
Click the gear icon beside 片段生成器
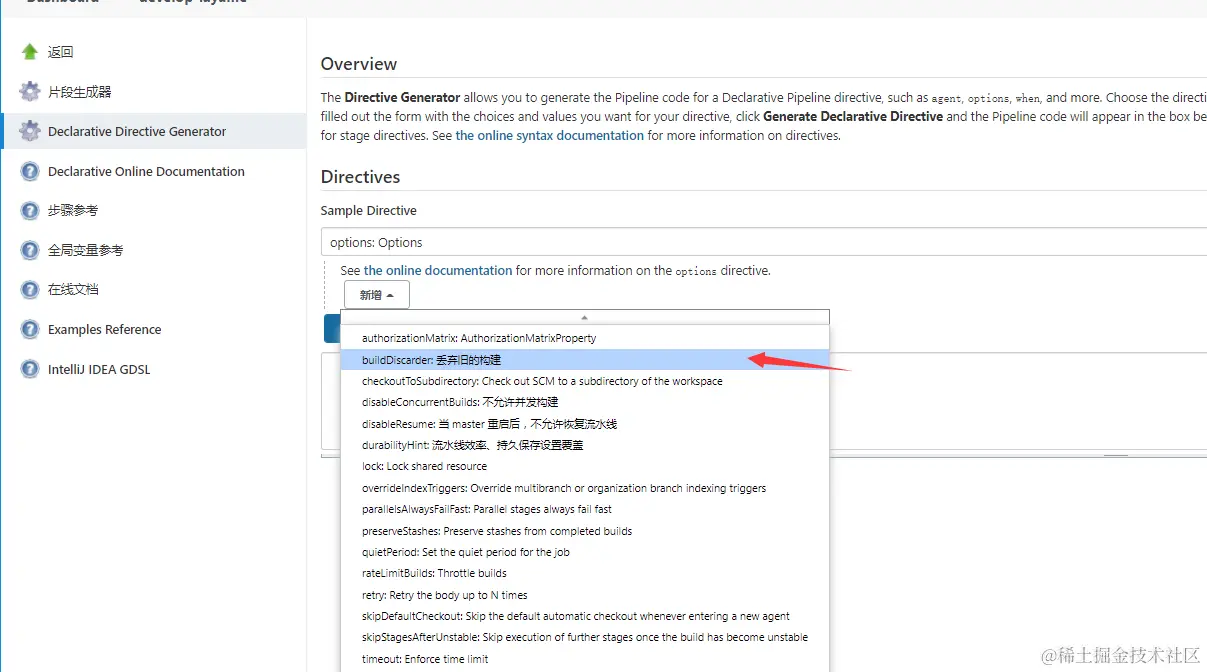click(x=30, y=92)
